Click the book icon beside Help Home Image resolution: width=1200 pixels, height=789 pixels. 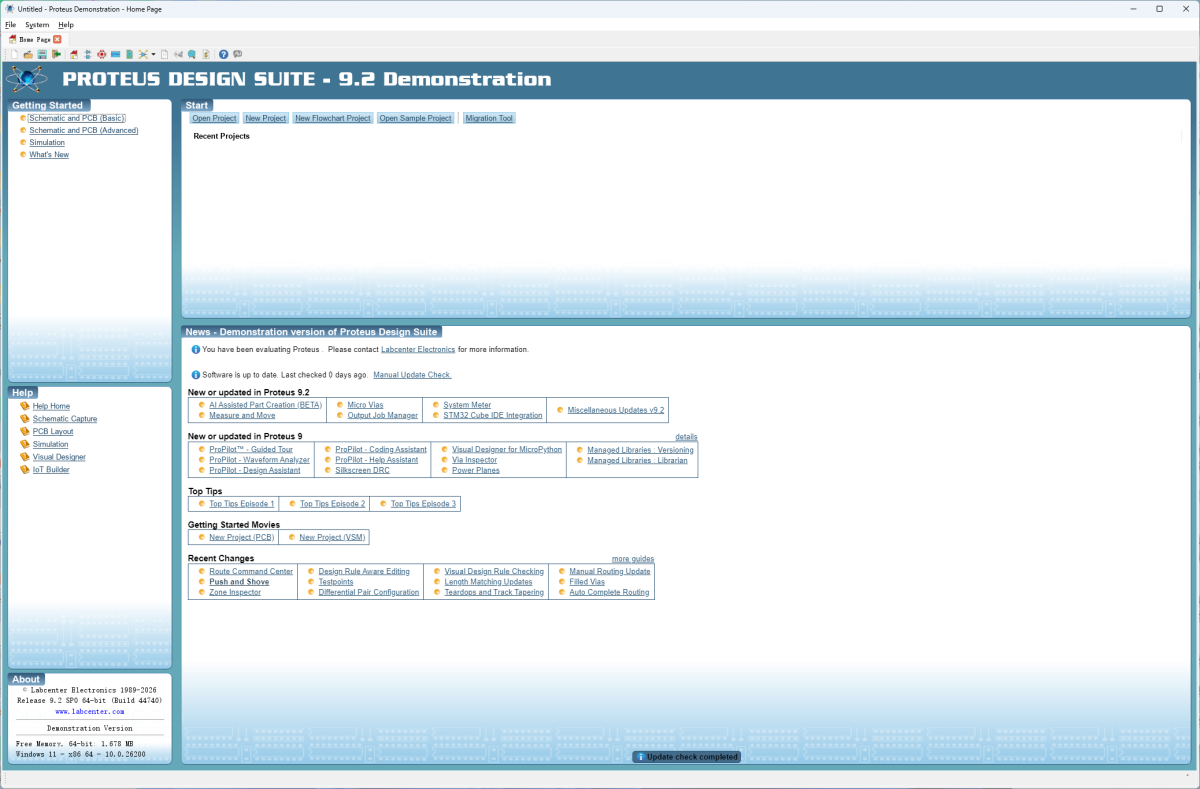pyautogui.click(x=25, y=406)
